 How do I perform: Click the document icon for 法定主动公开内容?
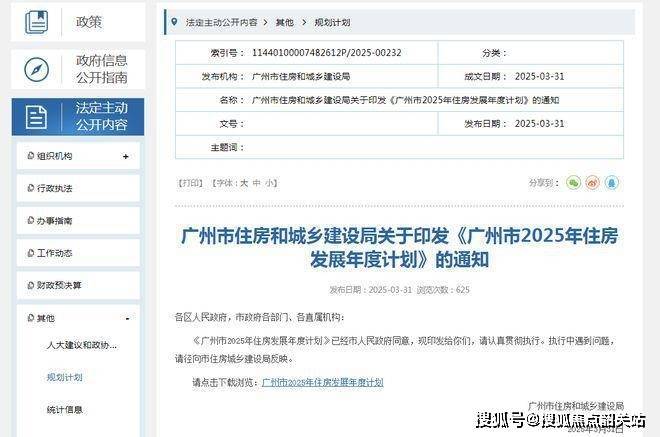click(x=37, y=117)
